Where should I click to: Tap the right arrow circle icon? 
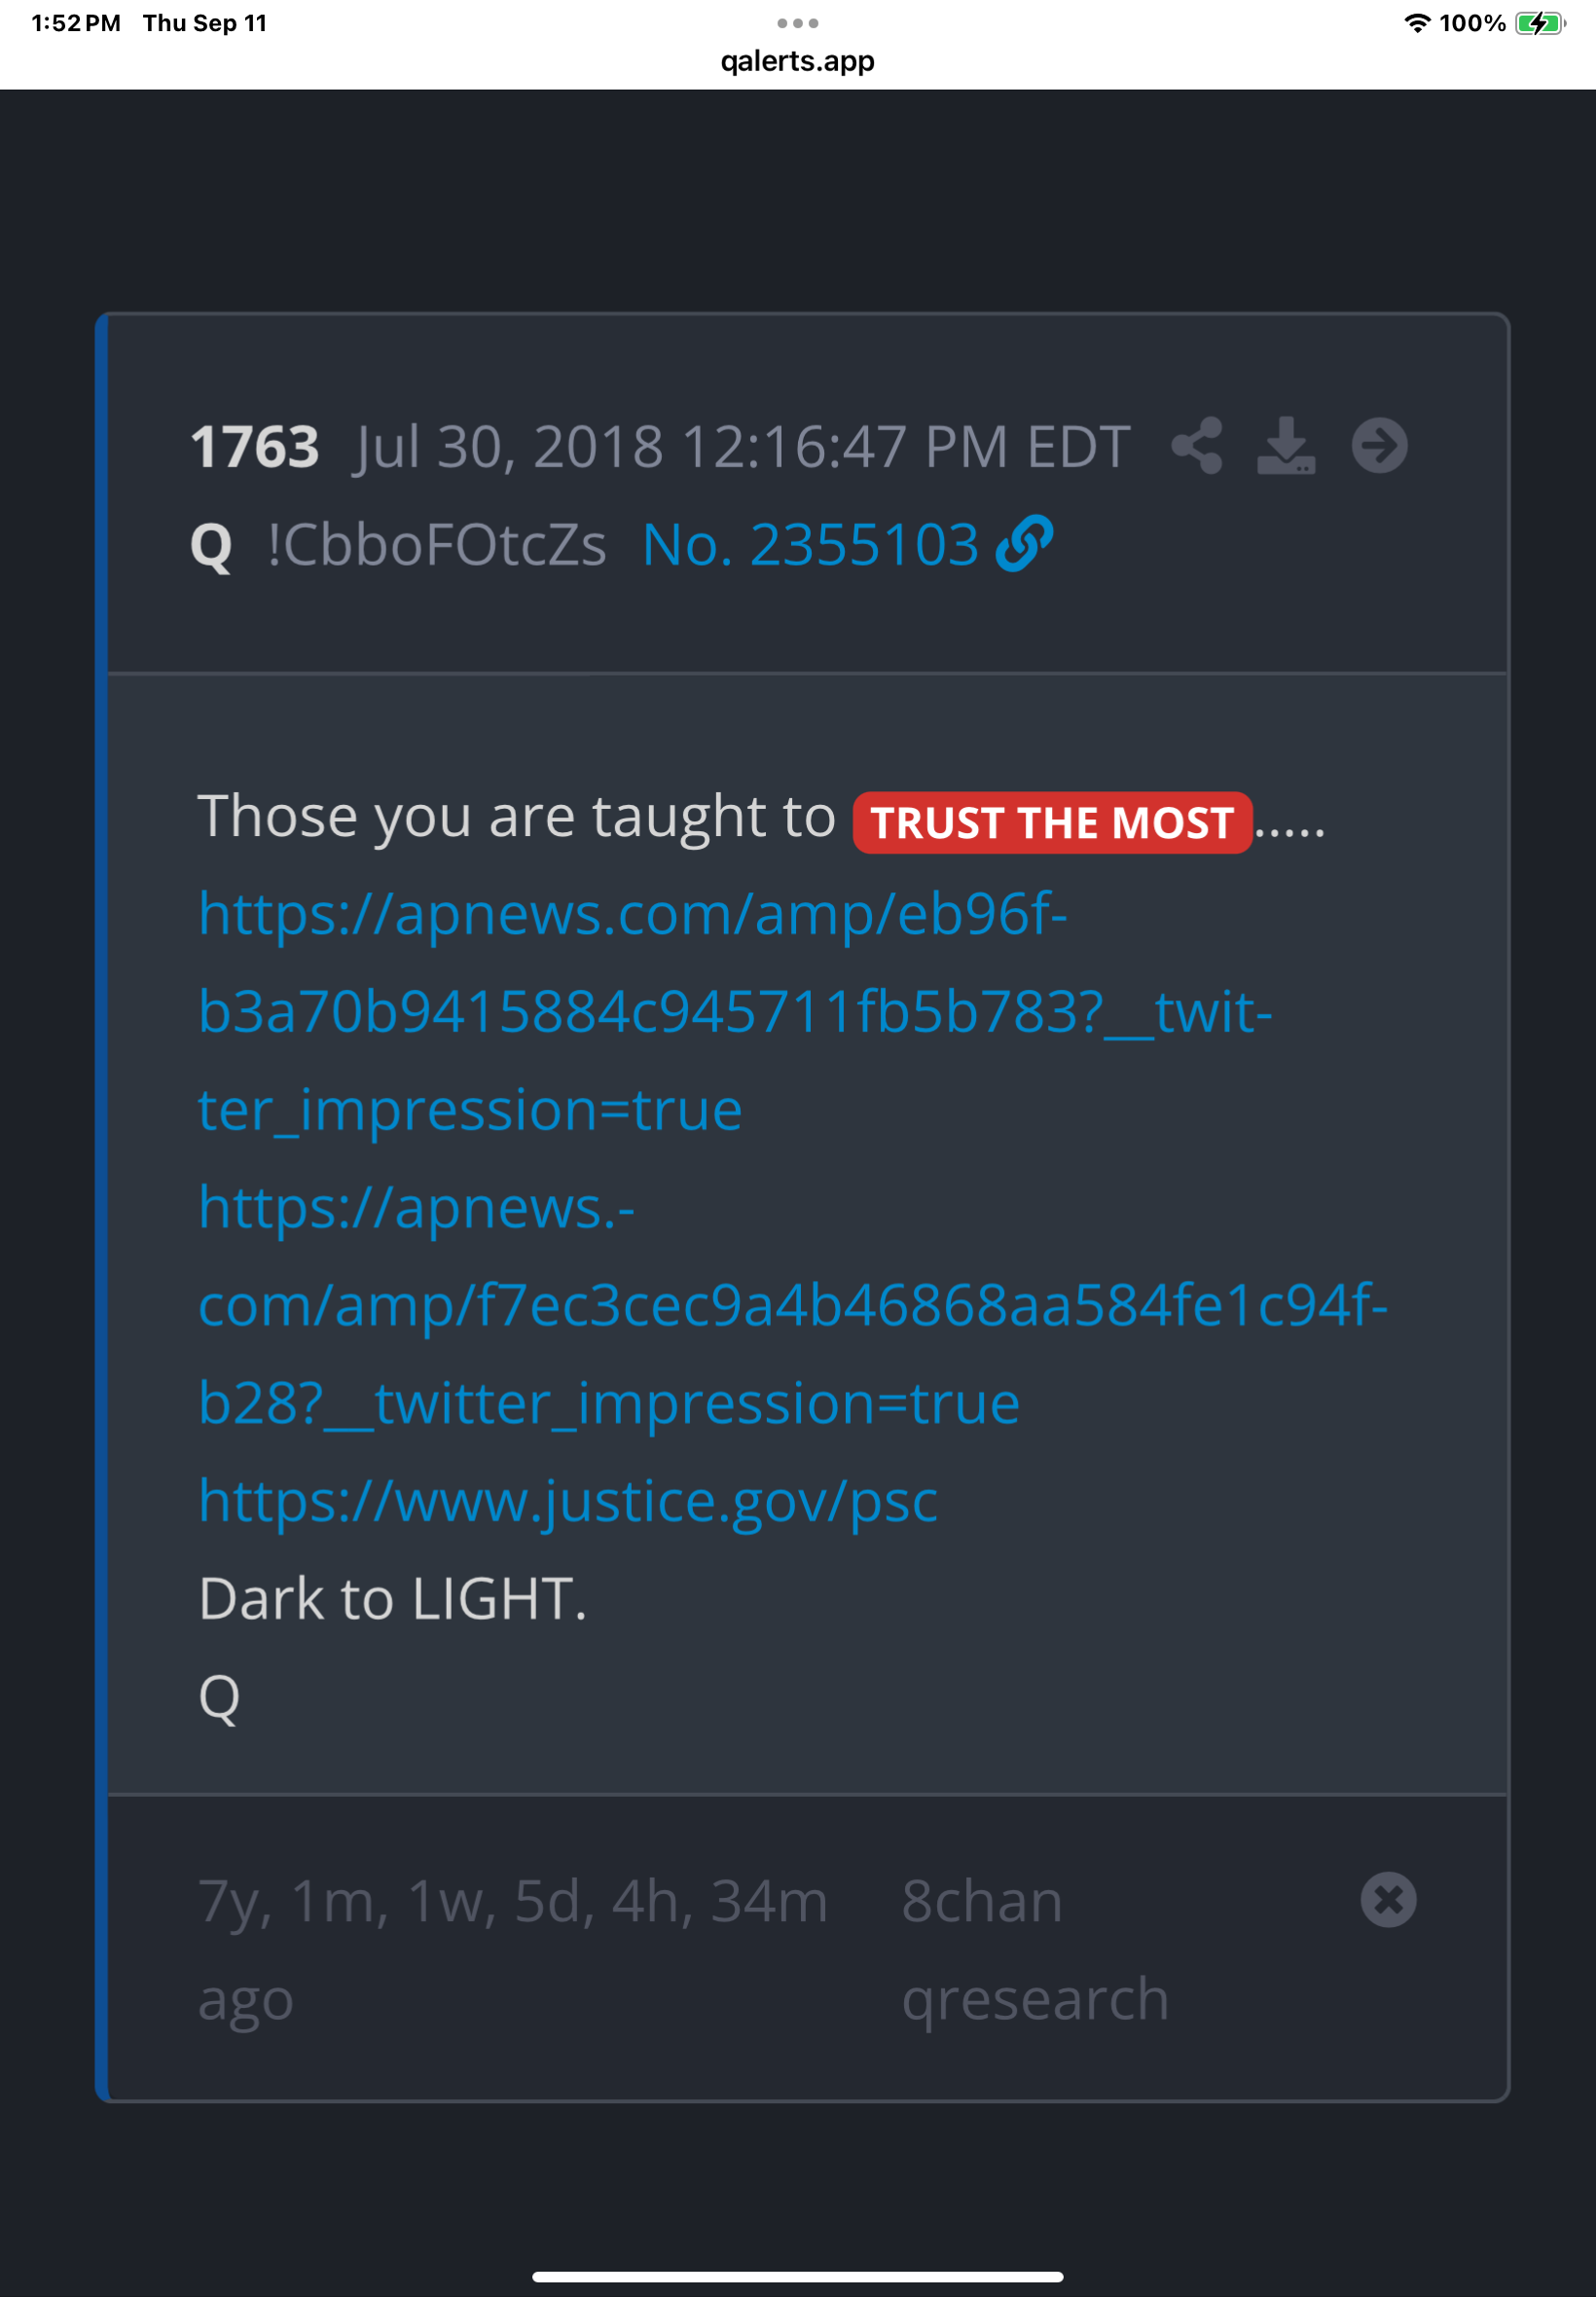(x=1380, y=445)
